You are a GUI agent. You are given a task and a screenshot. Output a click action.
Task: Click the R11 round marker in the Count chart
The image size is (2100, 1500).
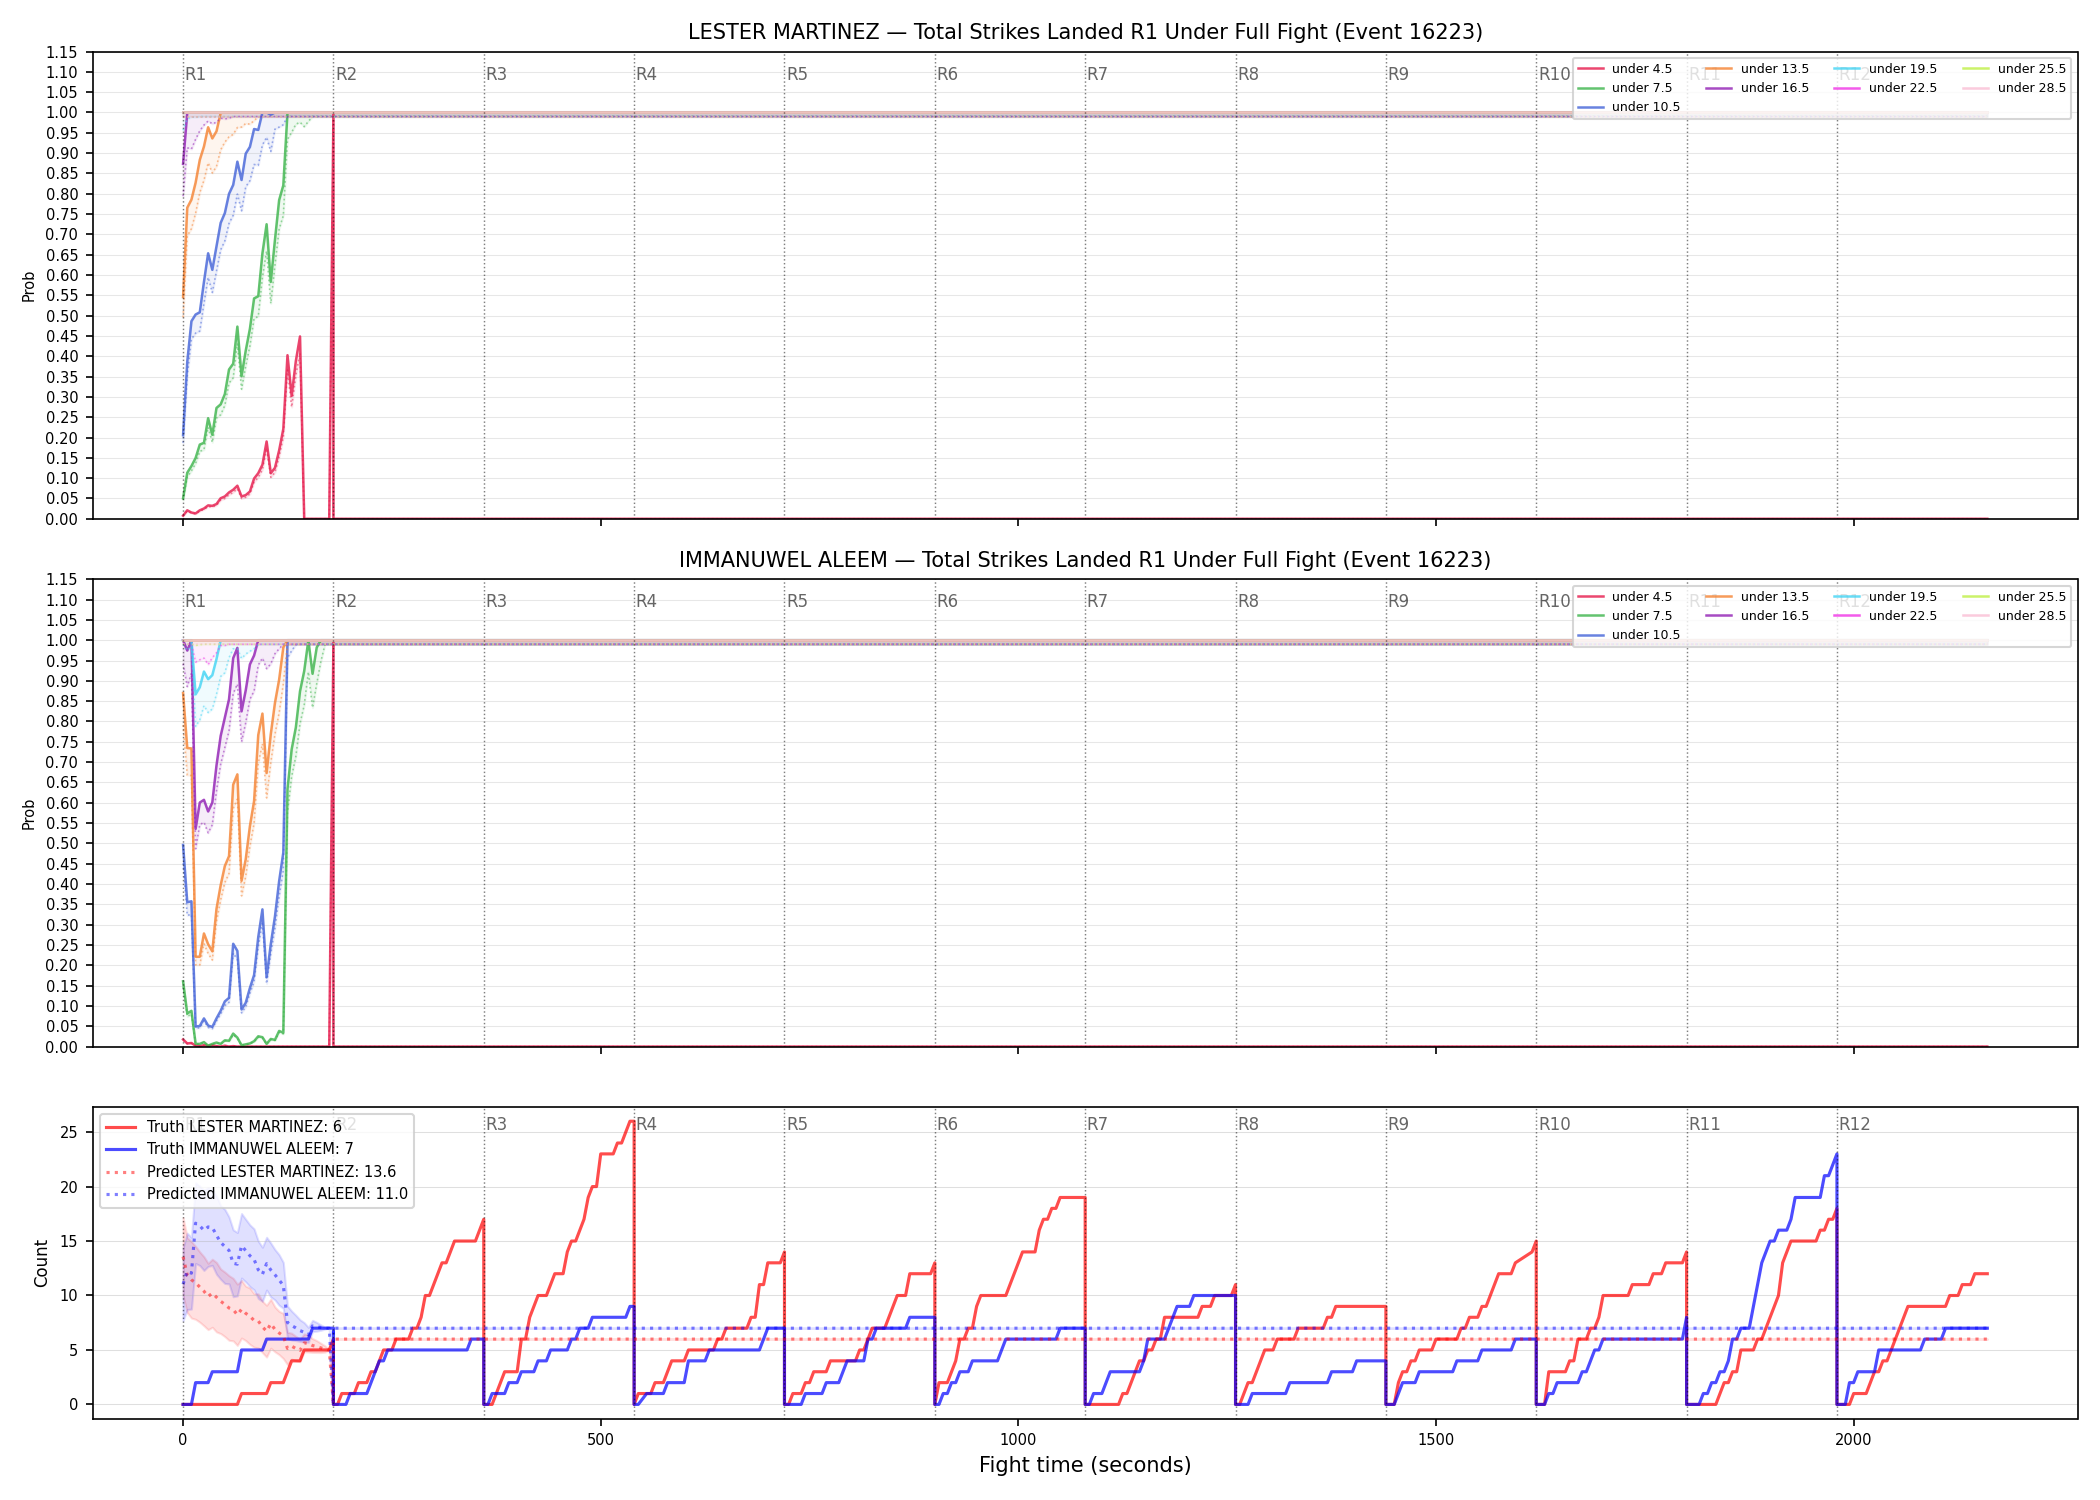(1705, 1124)
